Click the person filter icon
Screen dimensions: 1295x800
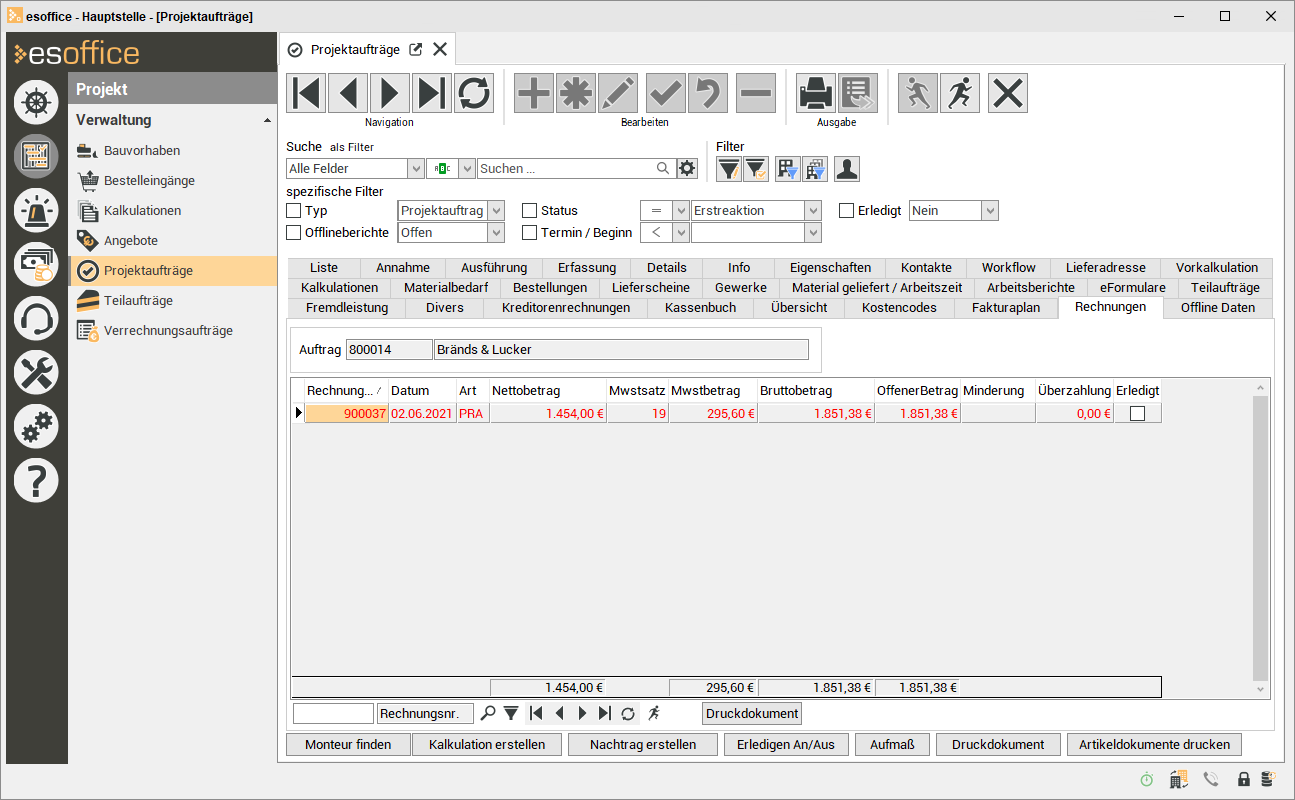[x=848, y=169]
